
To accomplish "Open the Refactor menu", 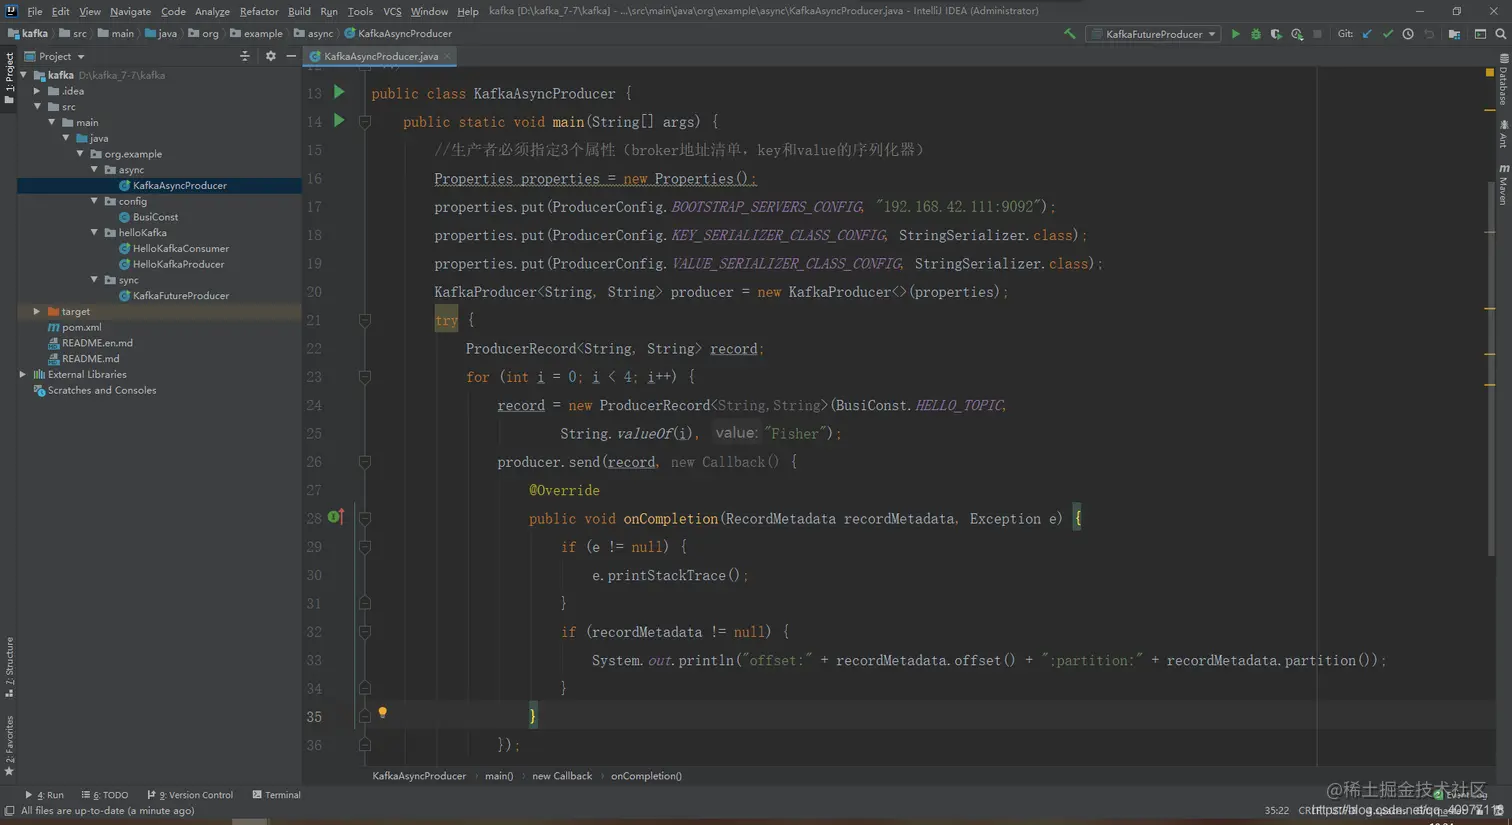I will click(259, 11).
